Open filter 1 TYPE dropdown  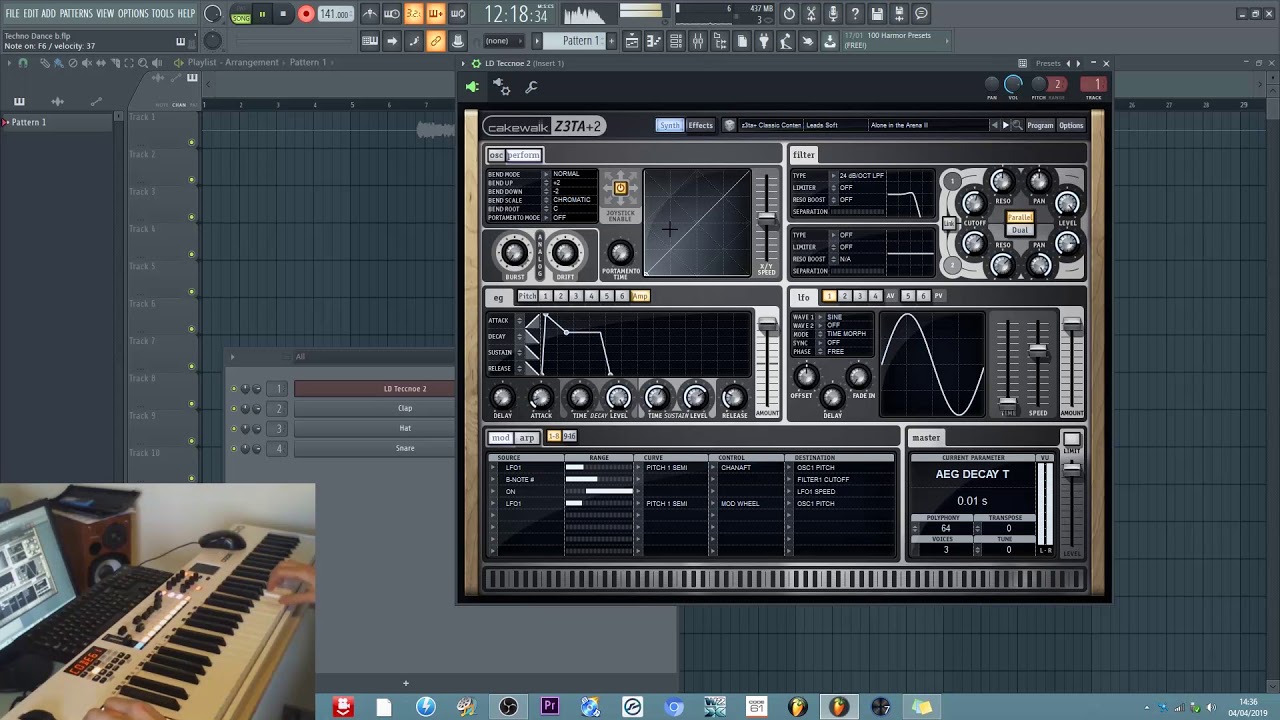(833, 175)
